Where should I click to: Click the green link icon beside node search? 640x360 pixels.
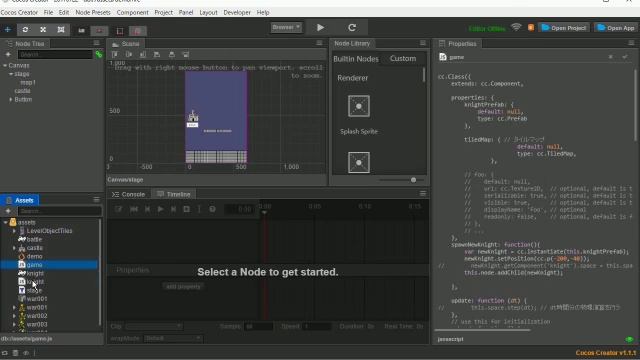[x=98, y=54]
